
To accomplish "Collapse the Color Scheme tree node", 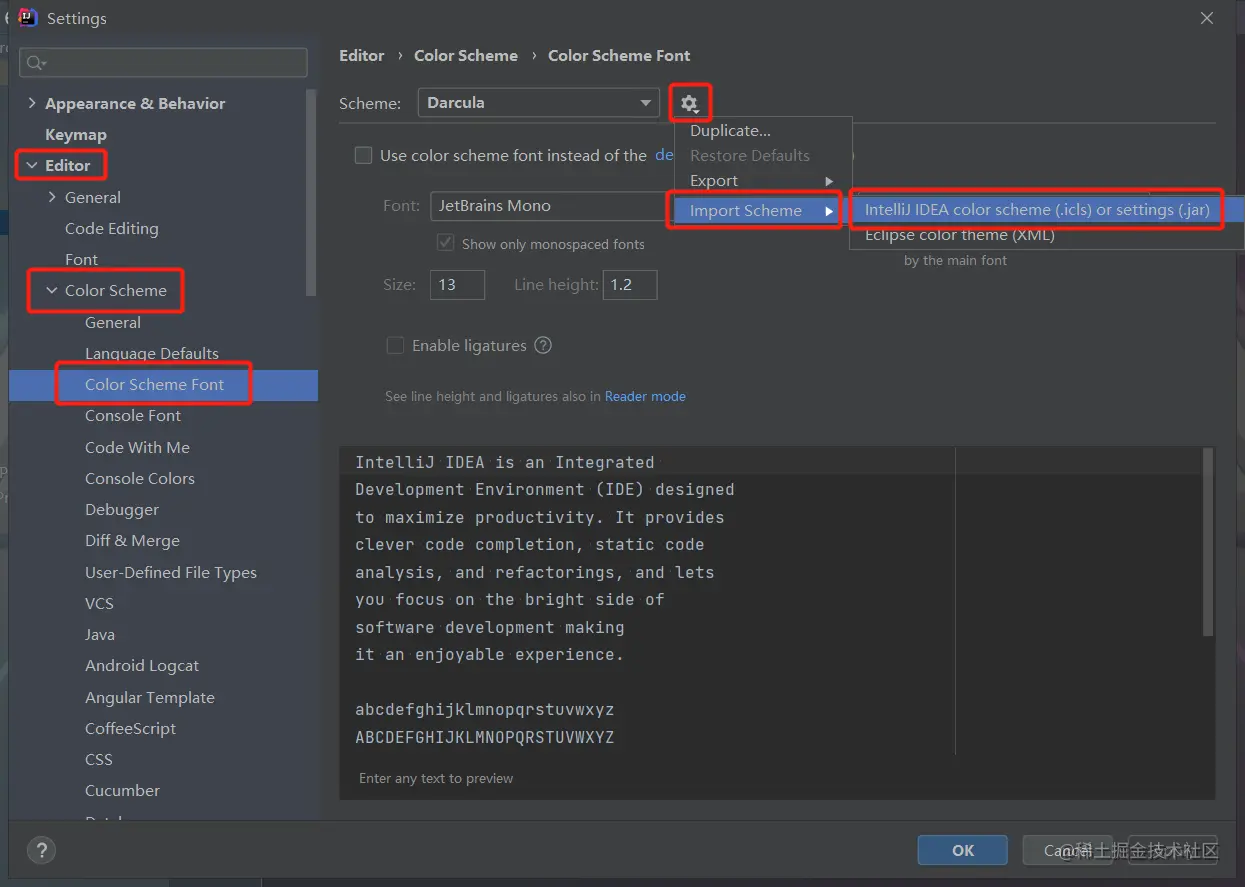I will coord(52,291).
